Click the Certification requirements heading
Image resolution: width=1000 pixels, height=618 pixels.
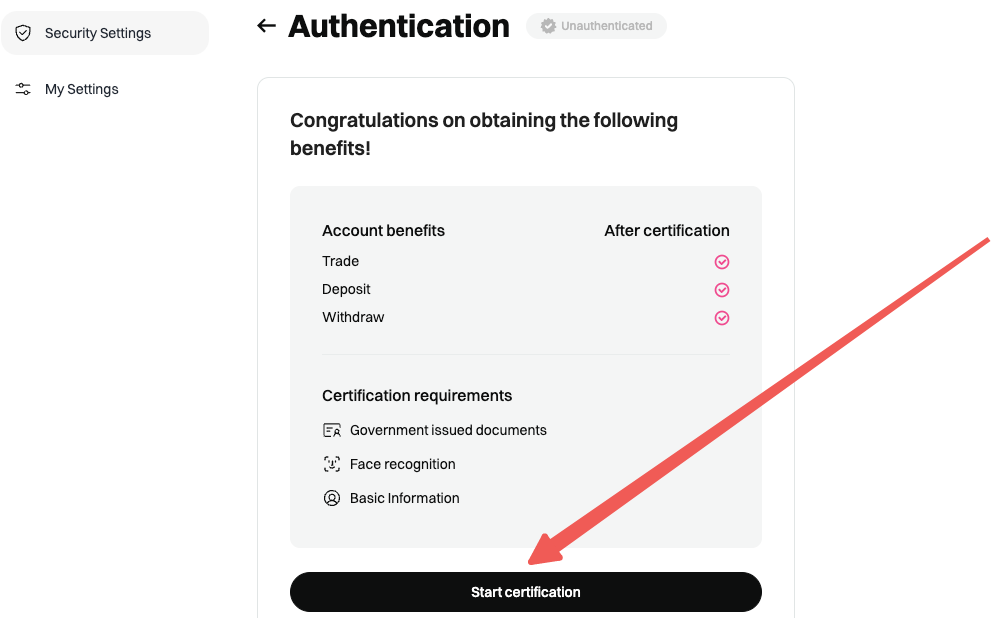[417, 395]
